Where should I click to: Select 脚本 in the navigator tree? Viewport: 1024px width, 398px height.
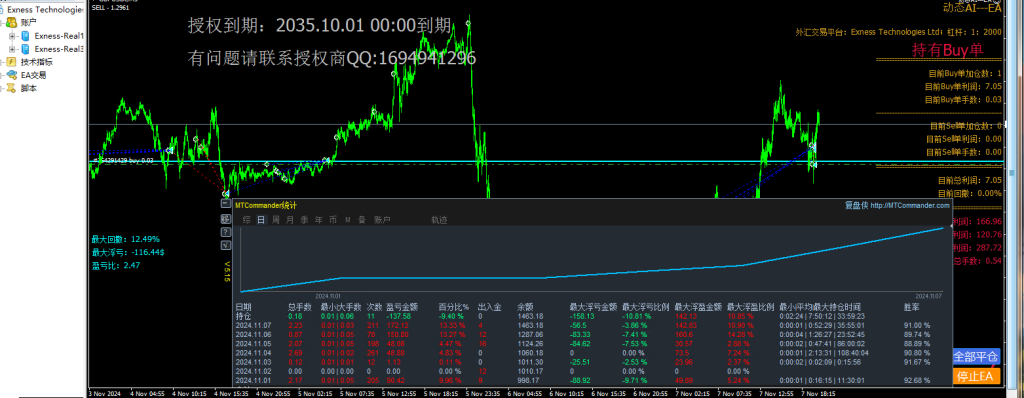pyautogui.click(x=29, y=88)
